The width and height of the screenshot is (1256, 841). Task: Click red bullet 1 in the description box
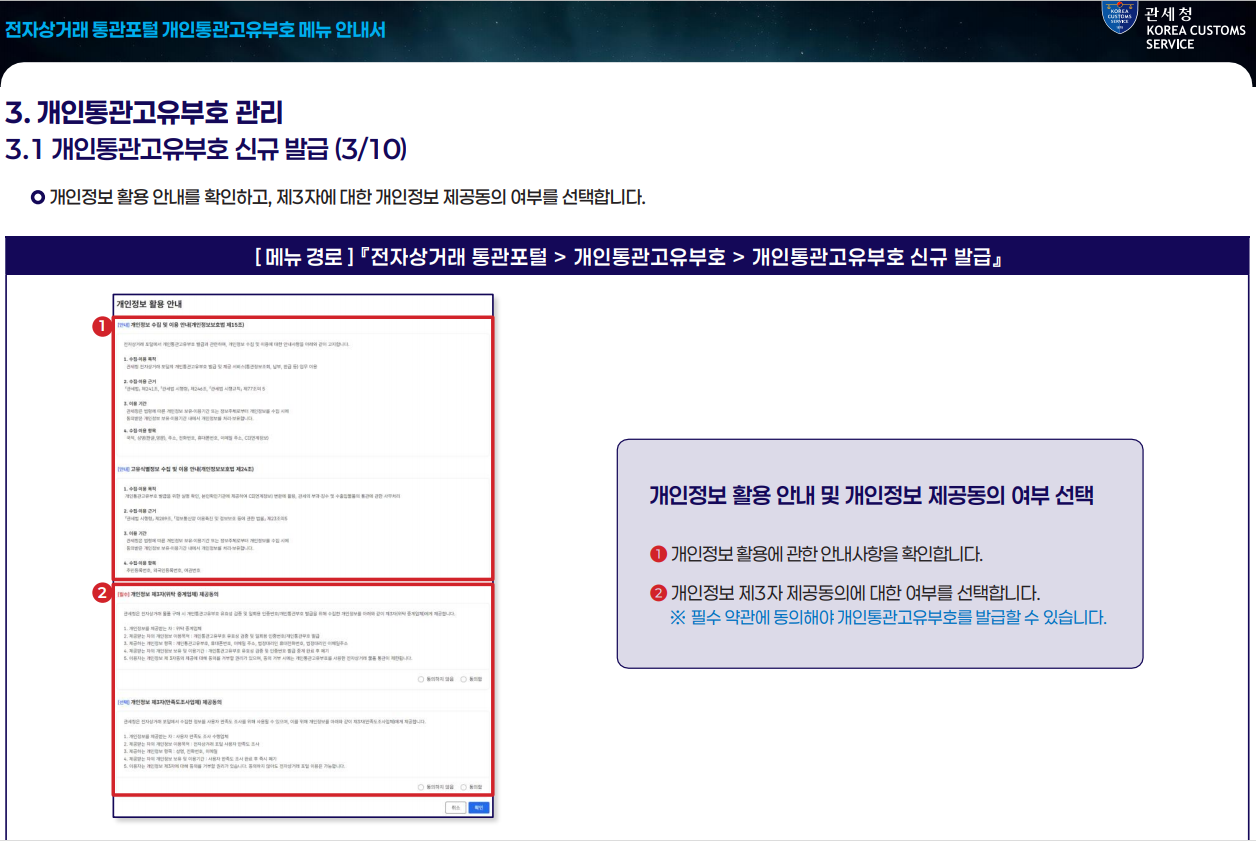click(x=658, y=553)
